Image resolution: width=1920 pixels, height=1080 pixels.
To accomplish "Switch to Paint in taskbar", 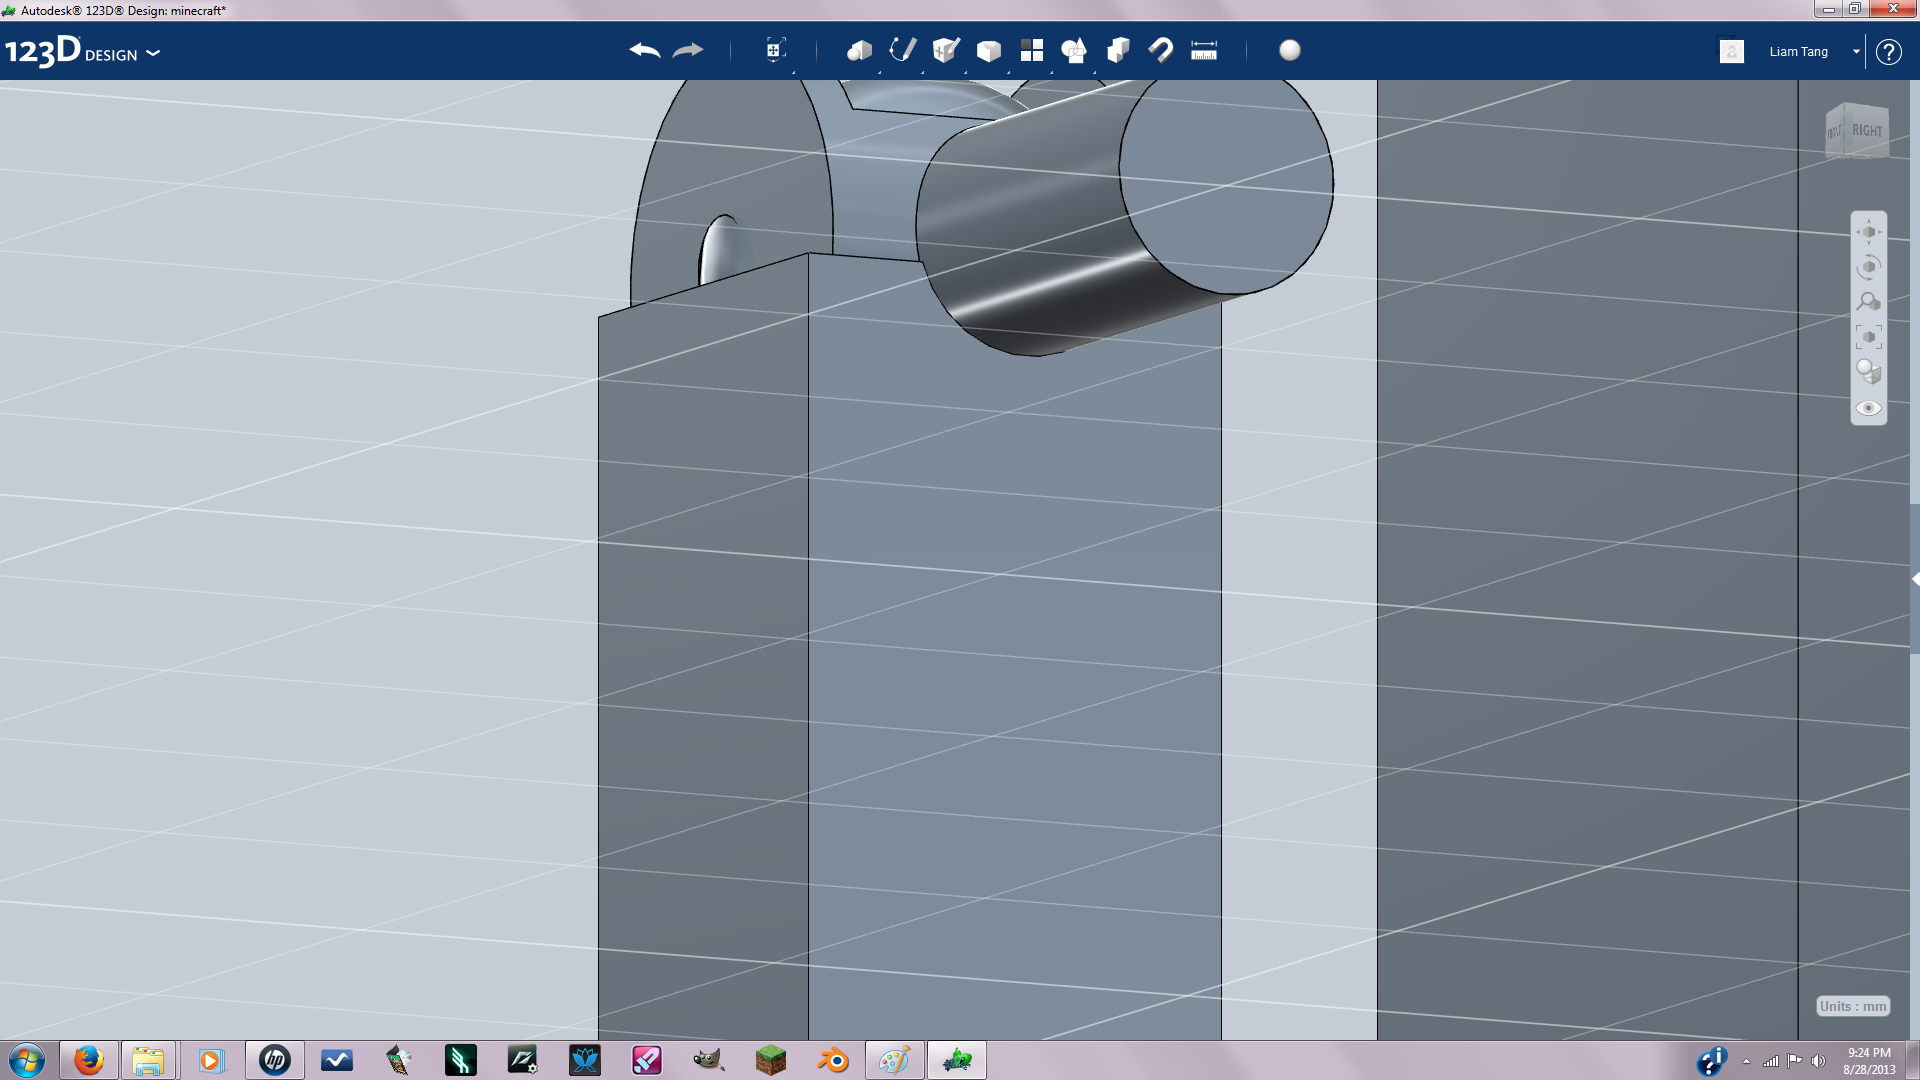I will tap(894, 1060).
